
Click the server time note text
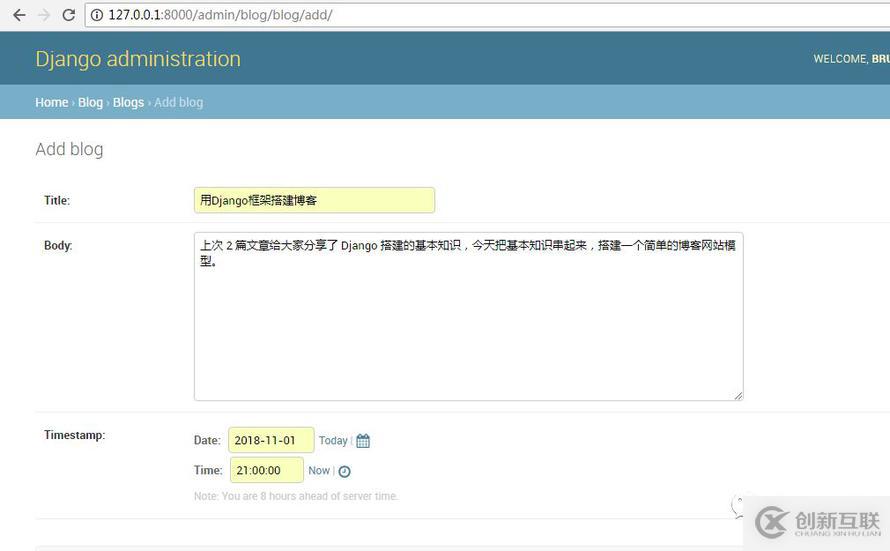tap(296, 497)
